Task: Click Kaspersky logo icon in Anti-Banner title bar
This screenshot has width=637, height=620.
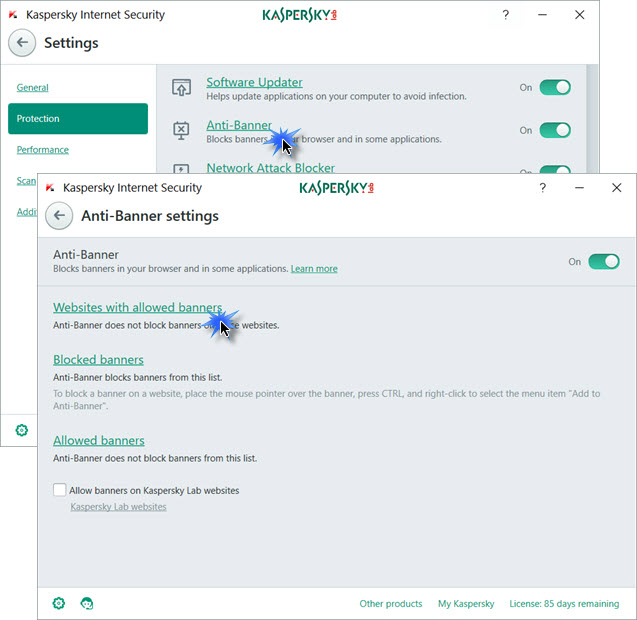Action: [50, 188]
